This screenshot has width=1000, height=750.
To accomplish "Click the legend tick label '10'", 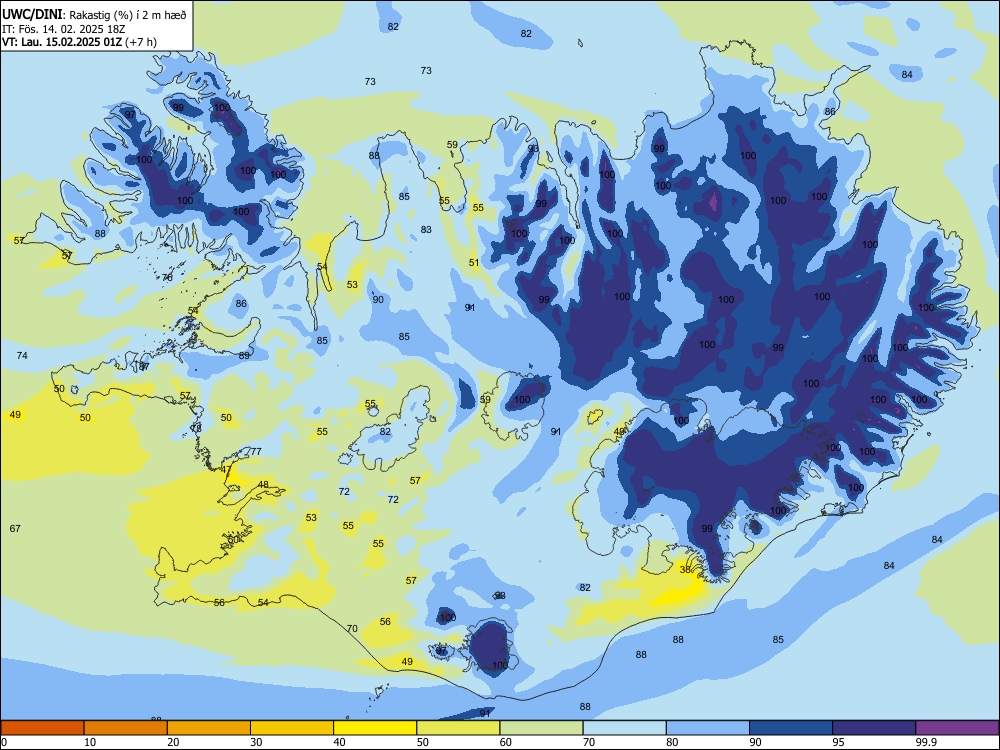I will (90, 742).
